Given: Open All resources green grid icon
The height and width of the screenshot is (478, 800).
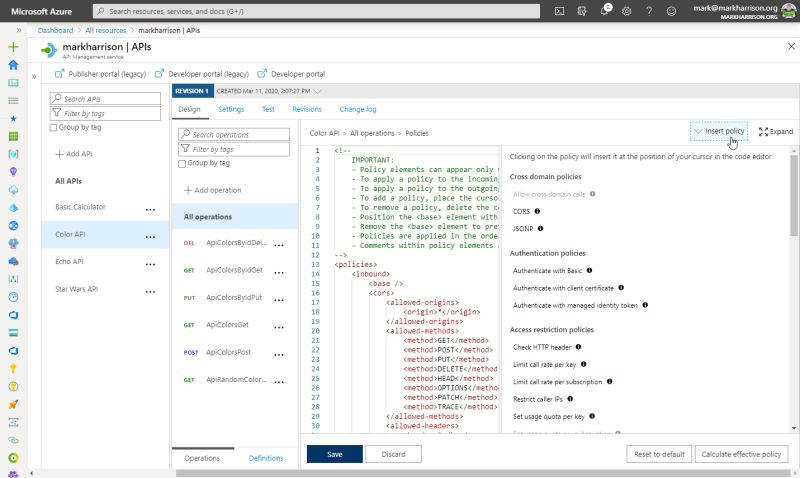Looking at the screenshot, I should (x=13, y=136).
